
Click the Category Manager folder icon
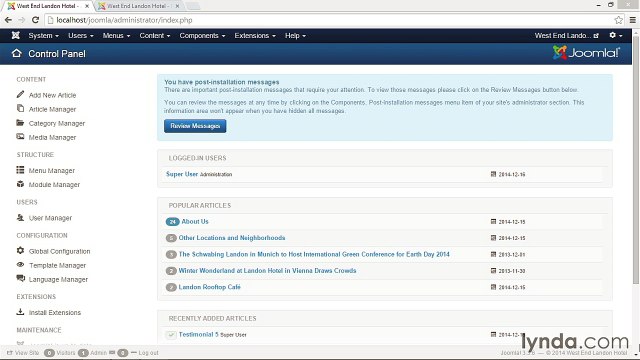coord(20,122)
